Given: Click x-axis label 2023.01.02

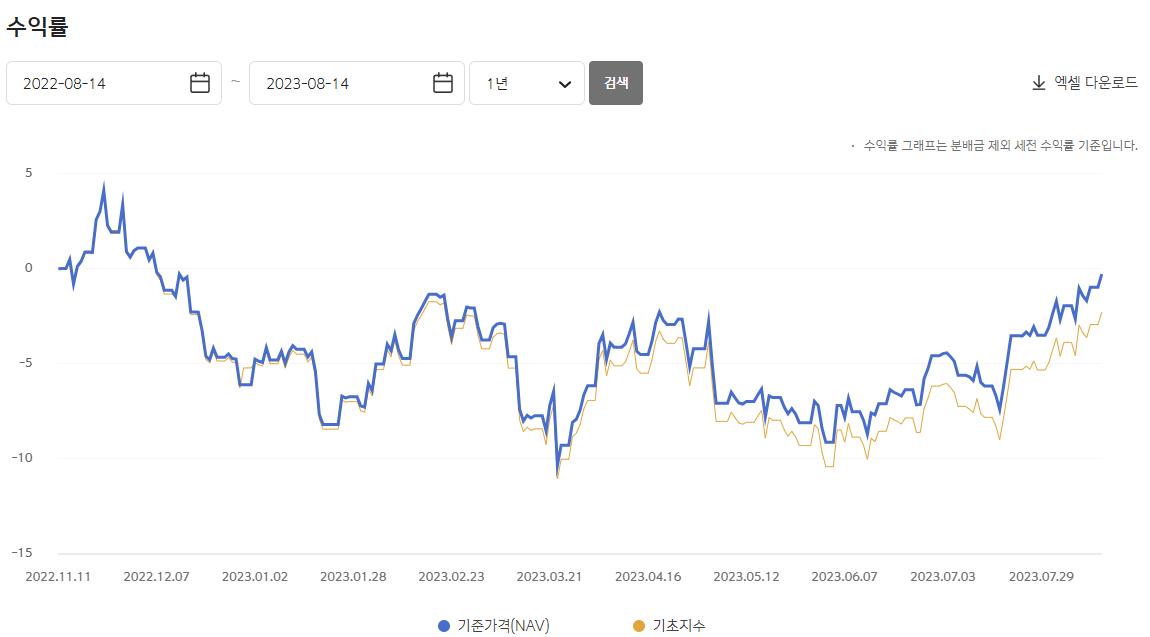Looking at the screenshot, I should coord(254,576).
